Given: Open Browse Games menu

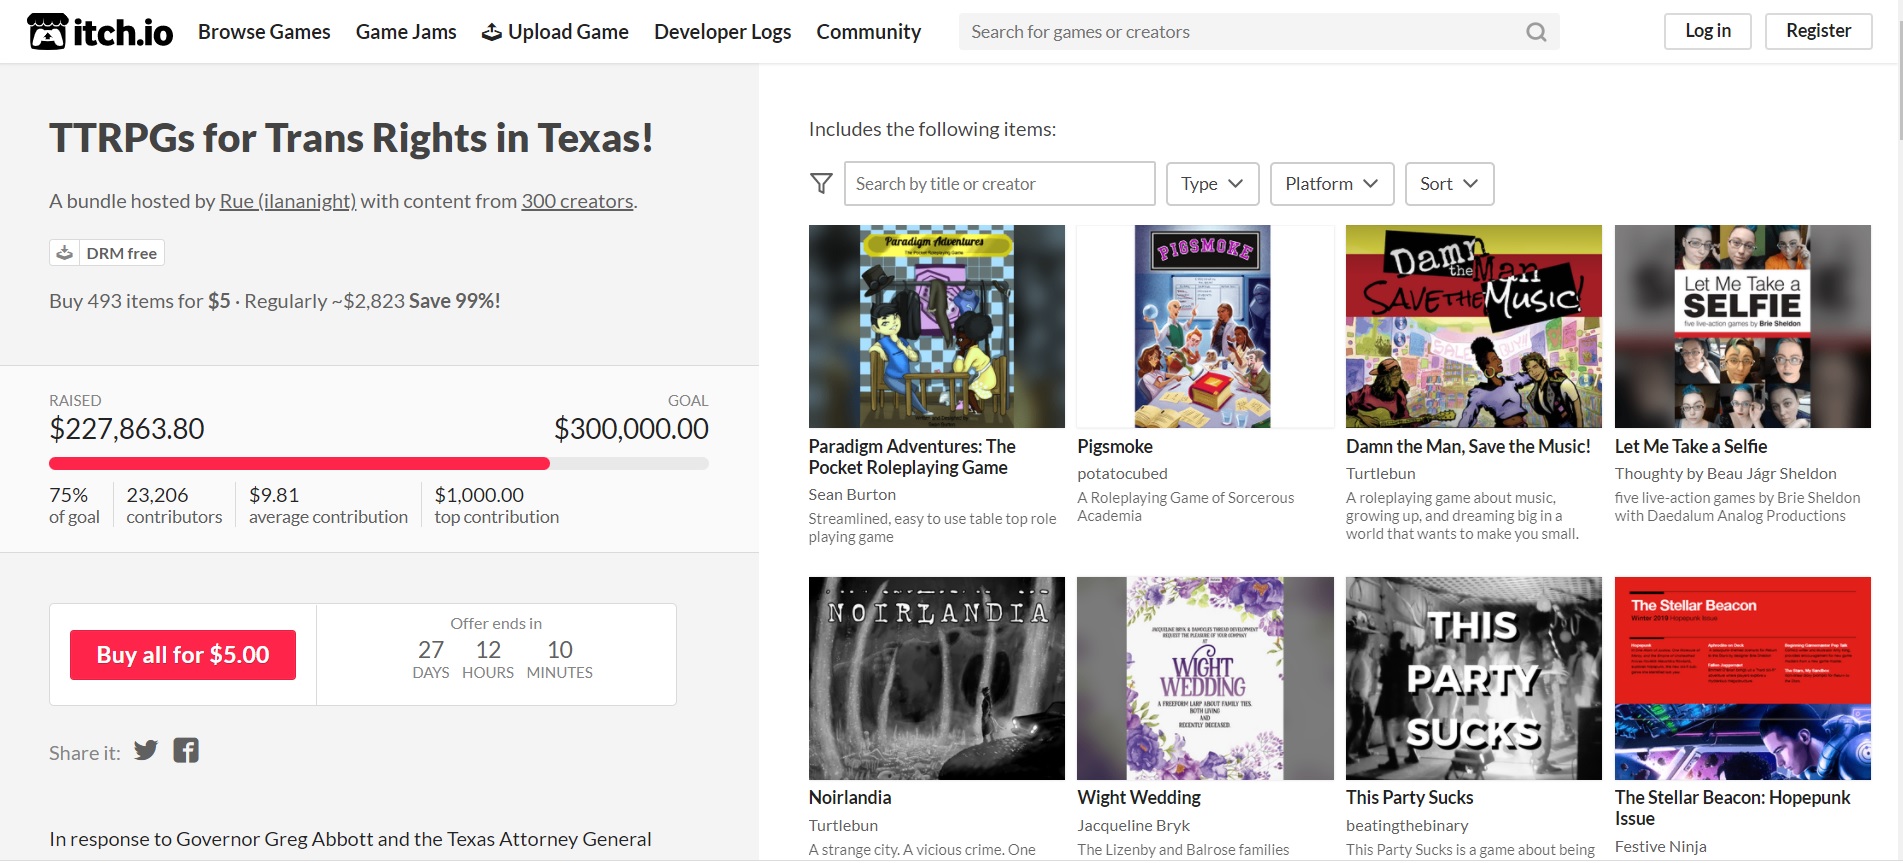Looking at the screenshot, I should coord(264,32).
